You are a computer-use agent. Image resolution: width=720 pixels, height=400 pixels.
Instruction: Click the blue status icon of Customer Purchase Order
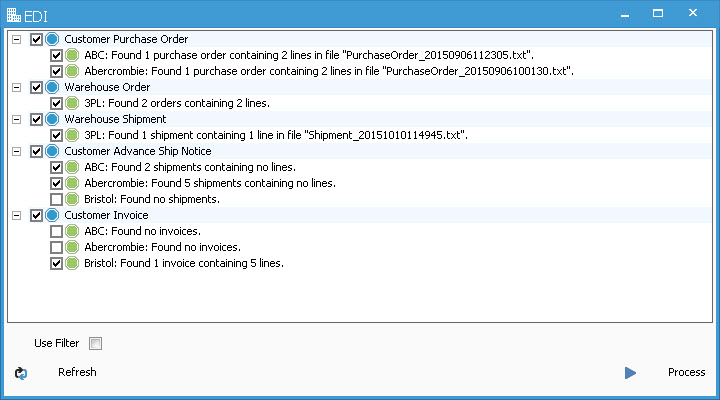tap(52, 39)
